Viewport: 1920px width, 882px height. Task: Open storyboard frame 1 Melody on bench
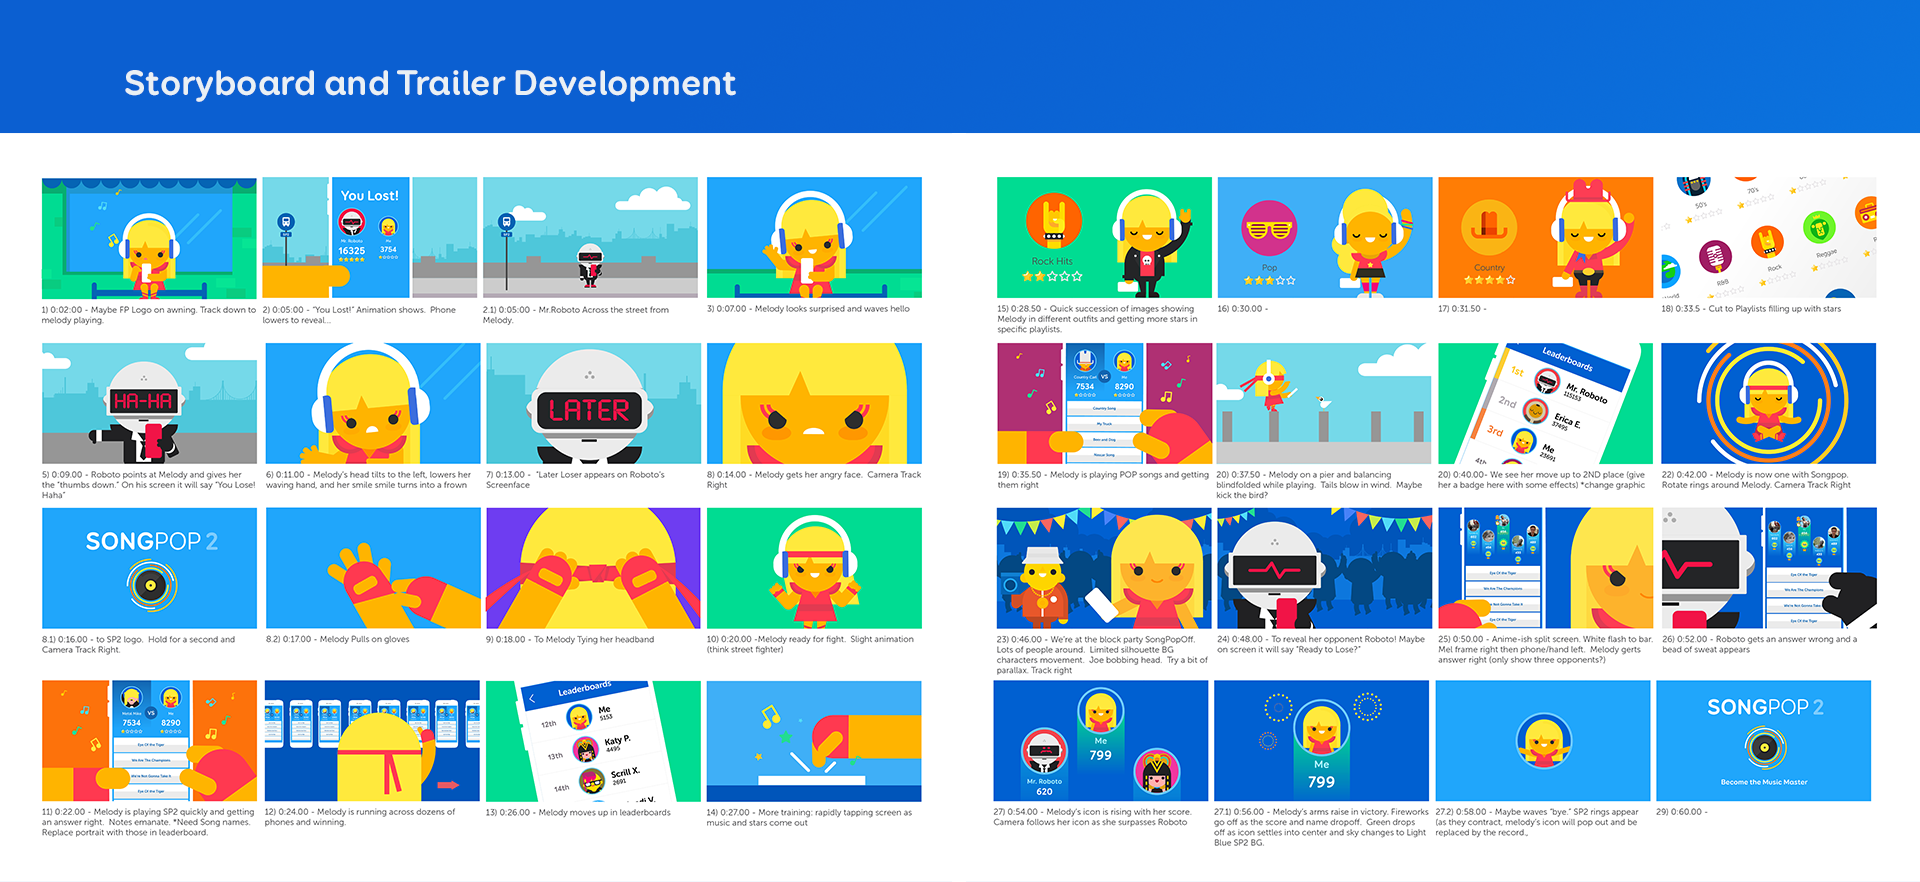pos(149,238)
